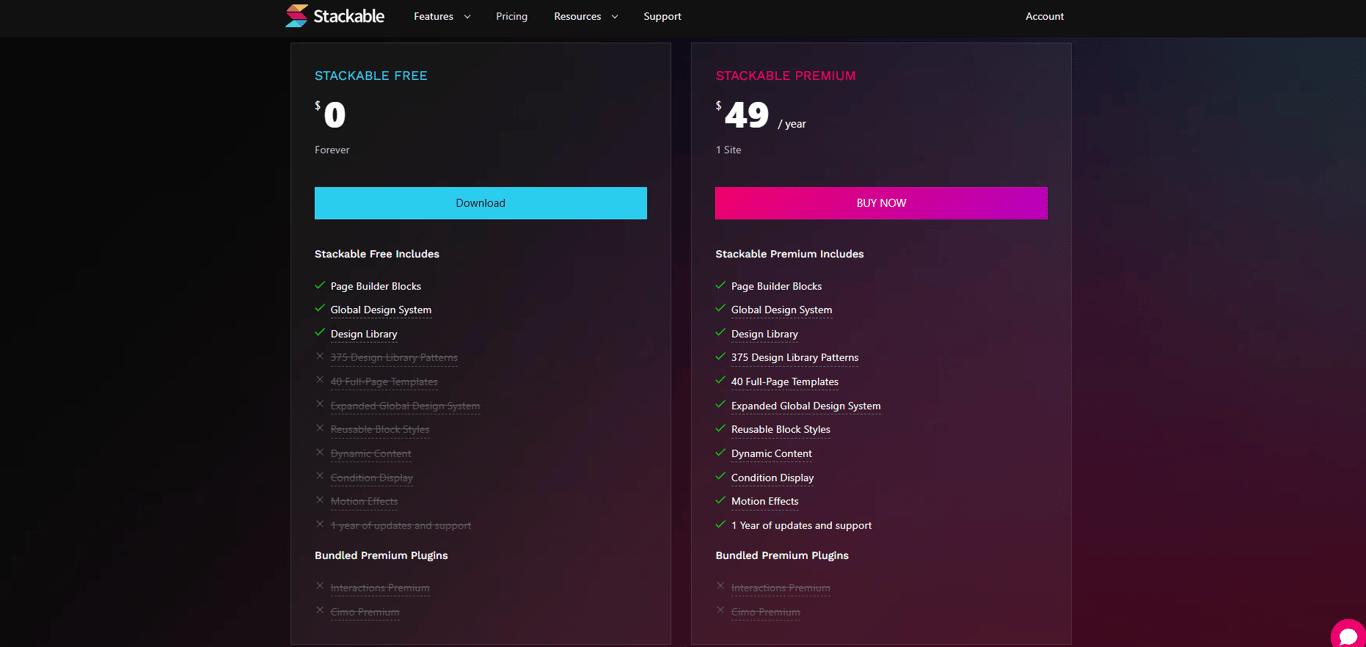Open the Resources menu

578,17
